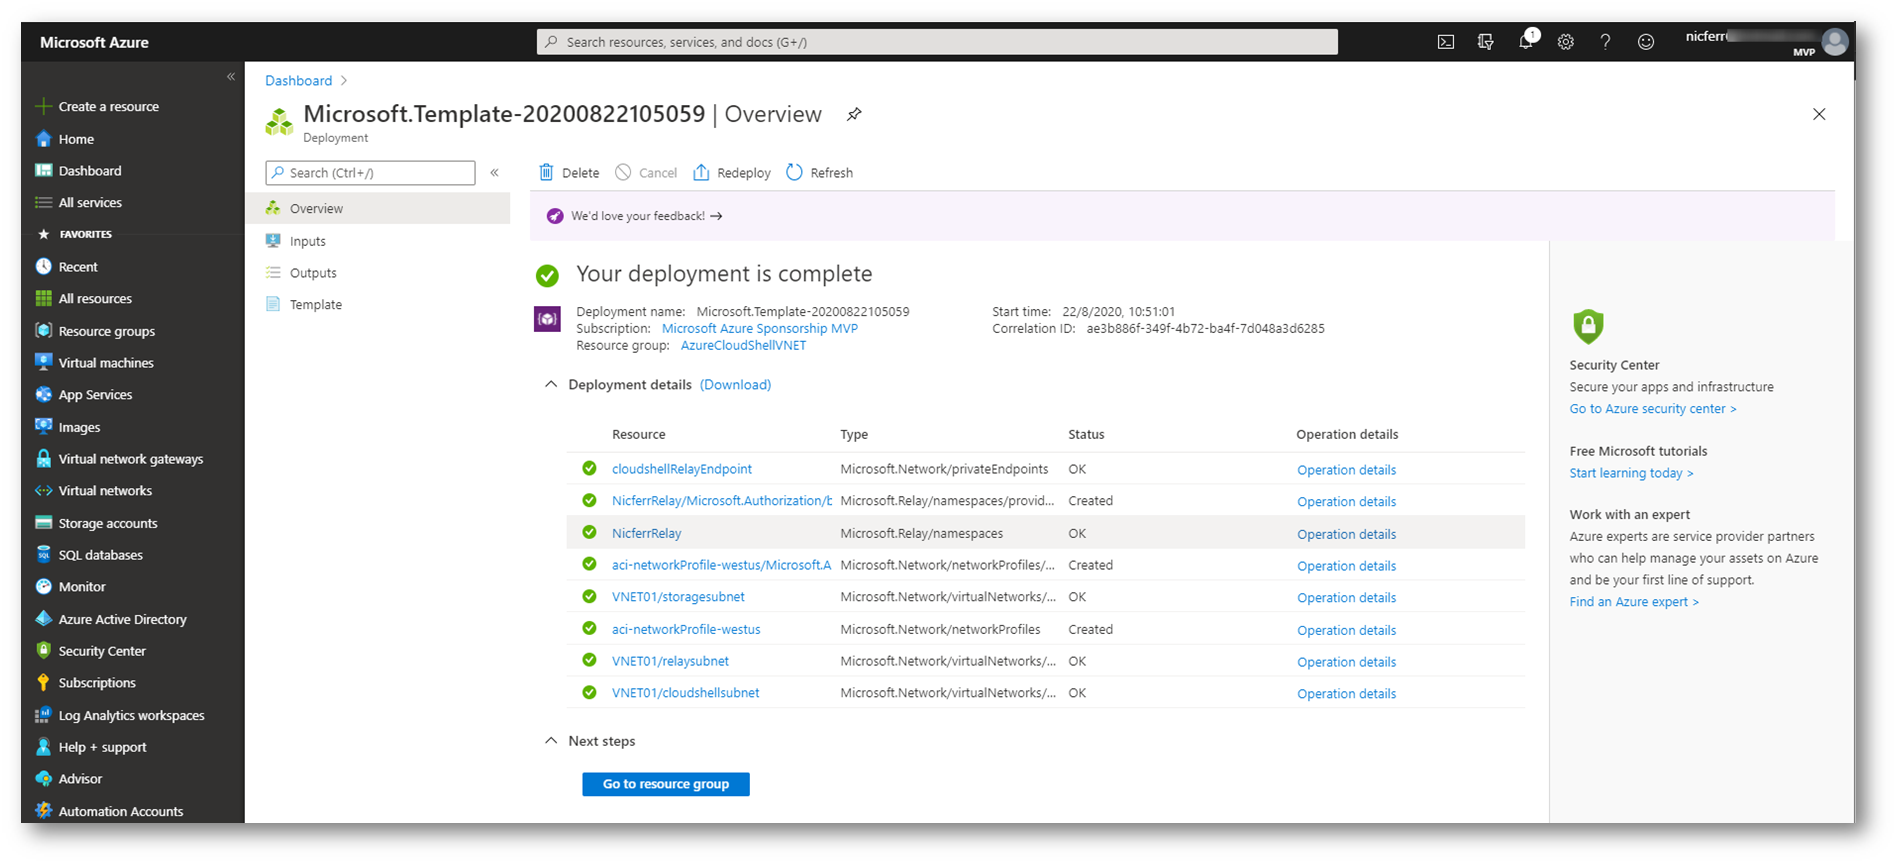Open aci-networkProfile-westus resource

point(686,630)
